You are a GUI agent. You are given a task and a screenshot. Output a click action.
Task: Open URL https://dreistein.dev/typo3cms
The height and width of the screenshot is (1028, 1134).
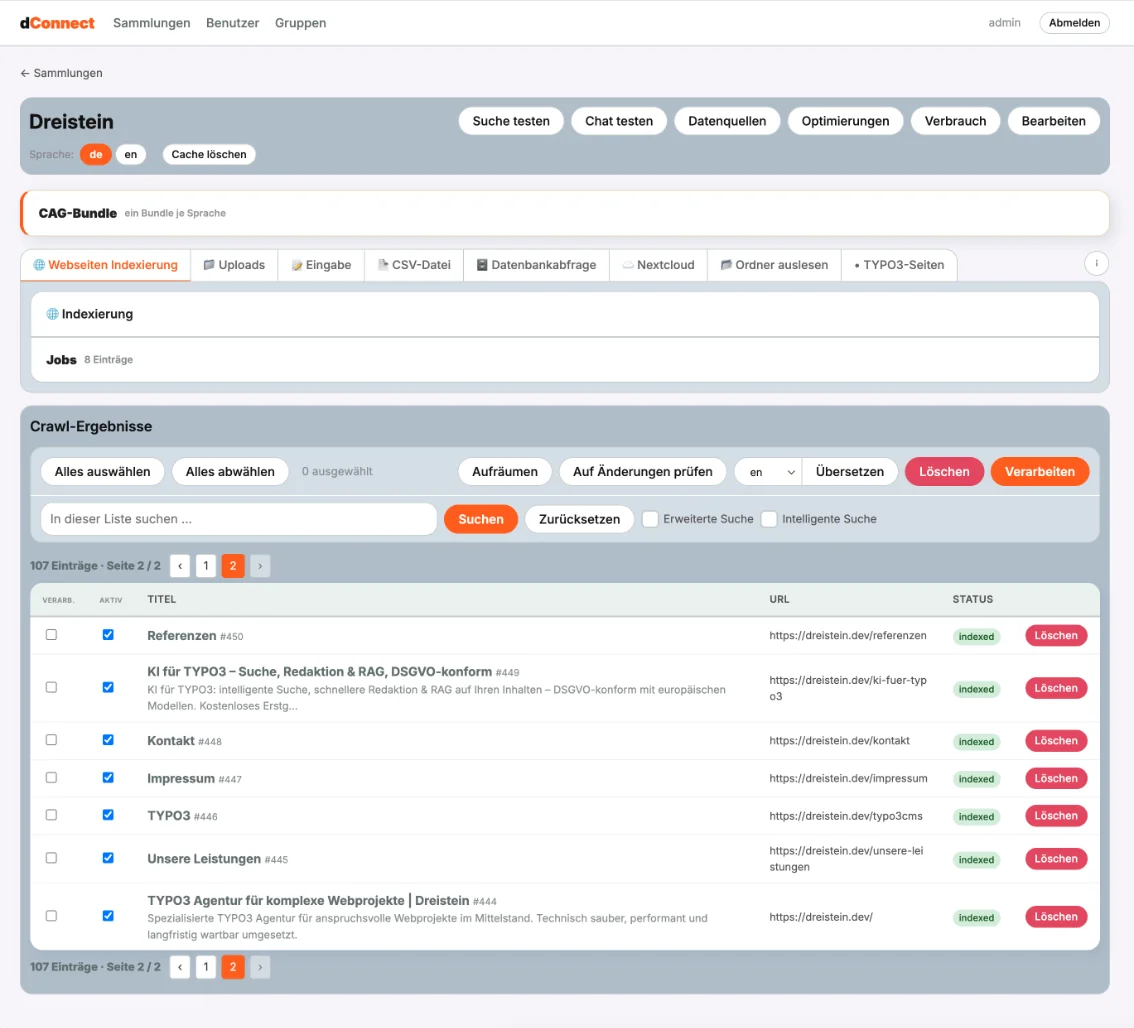(x=846, y=816)
